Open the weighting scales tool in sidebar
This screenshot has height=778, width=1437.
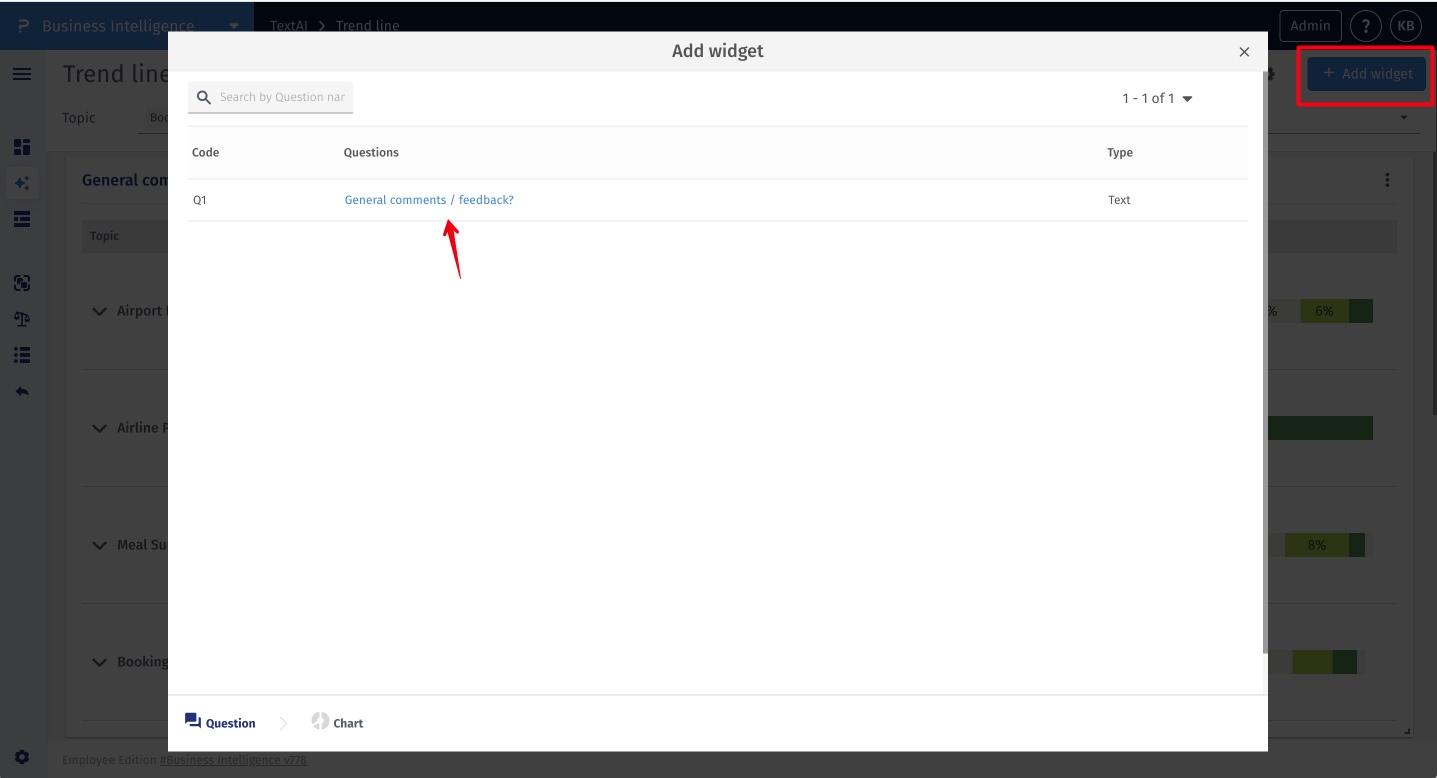(21, 319)
